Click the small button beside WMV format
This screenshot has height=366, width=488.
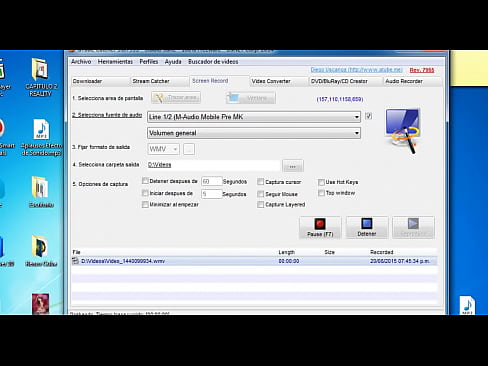189,149
